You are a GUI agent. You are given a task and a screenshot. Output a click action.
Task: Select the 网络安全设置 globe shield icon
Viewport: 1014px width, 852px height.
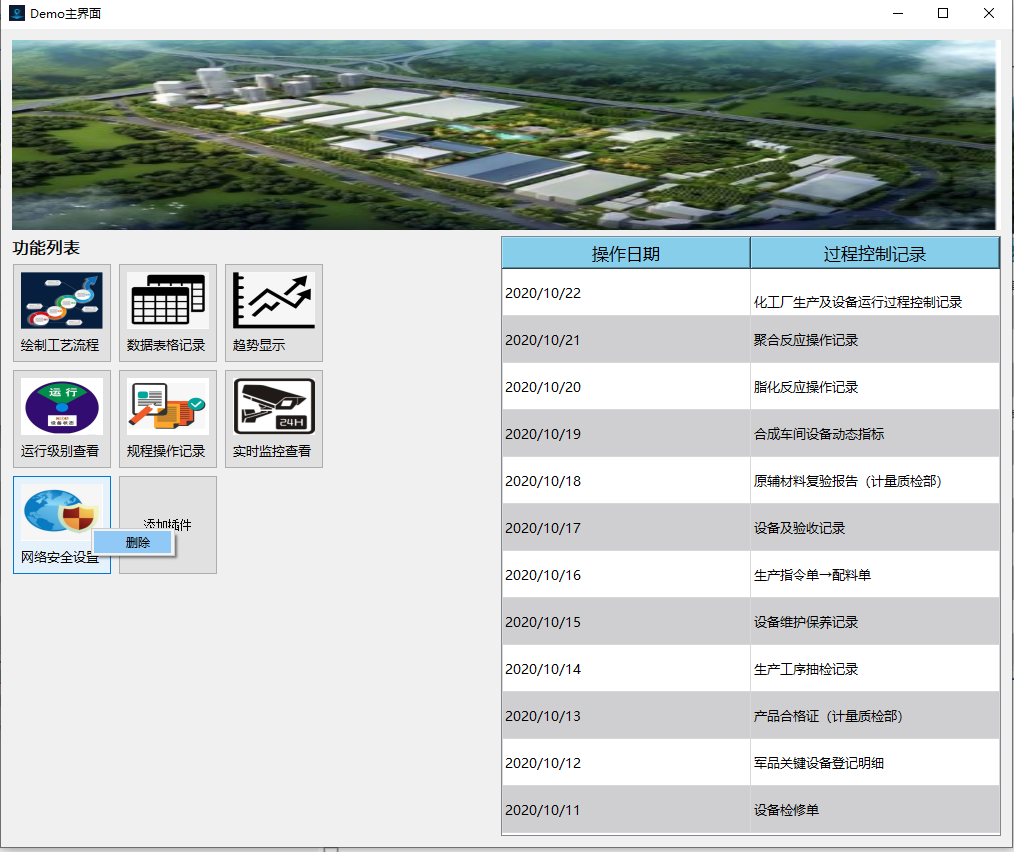62,525
